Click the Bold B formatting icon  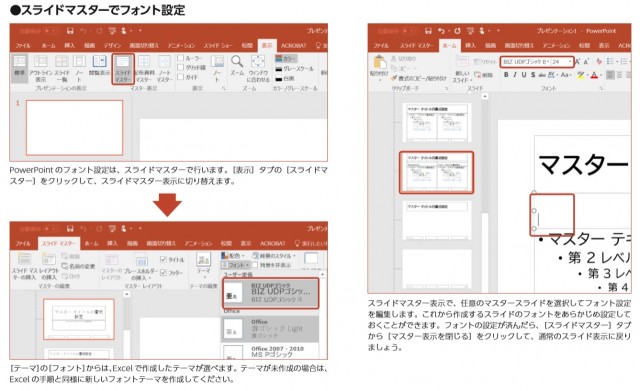[x=506, y=75]
